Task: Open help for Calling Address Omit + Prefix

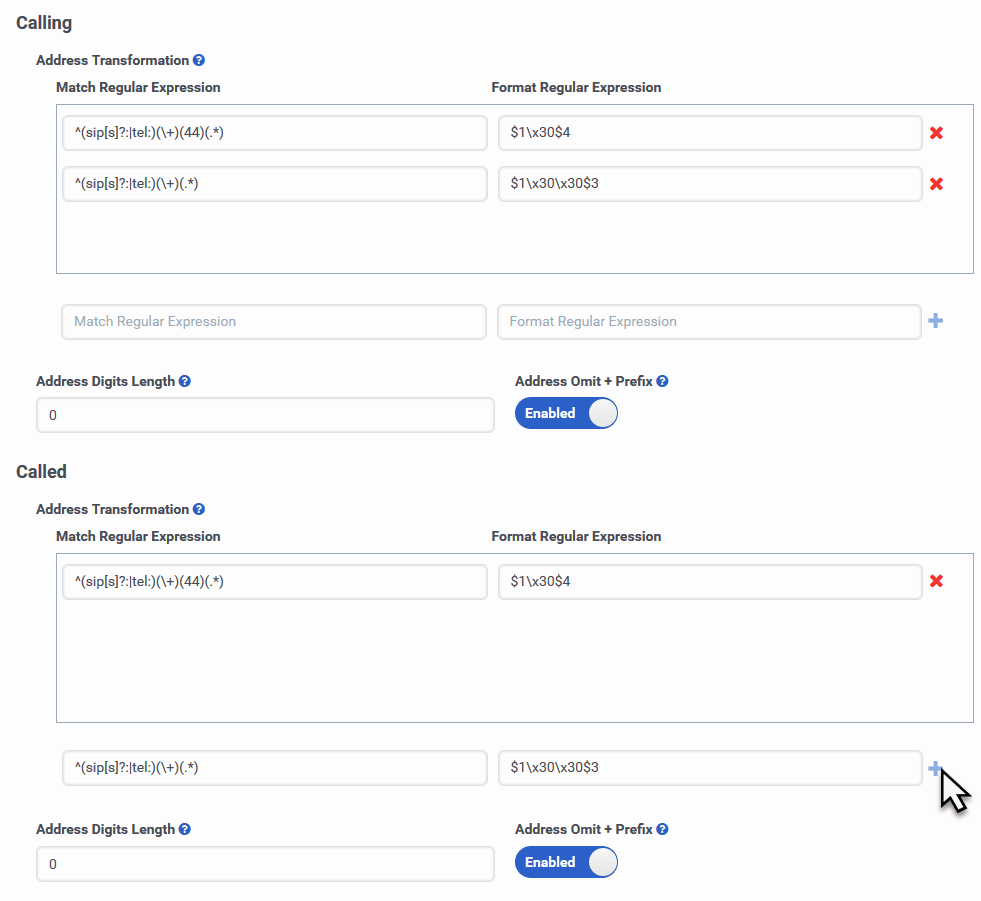Action: pos(662,382)
